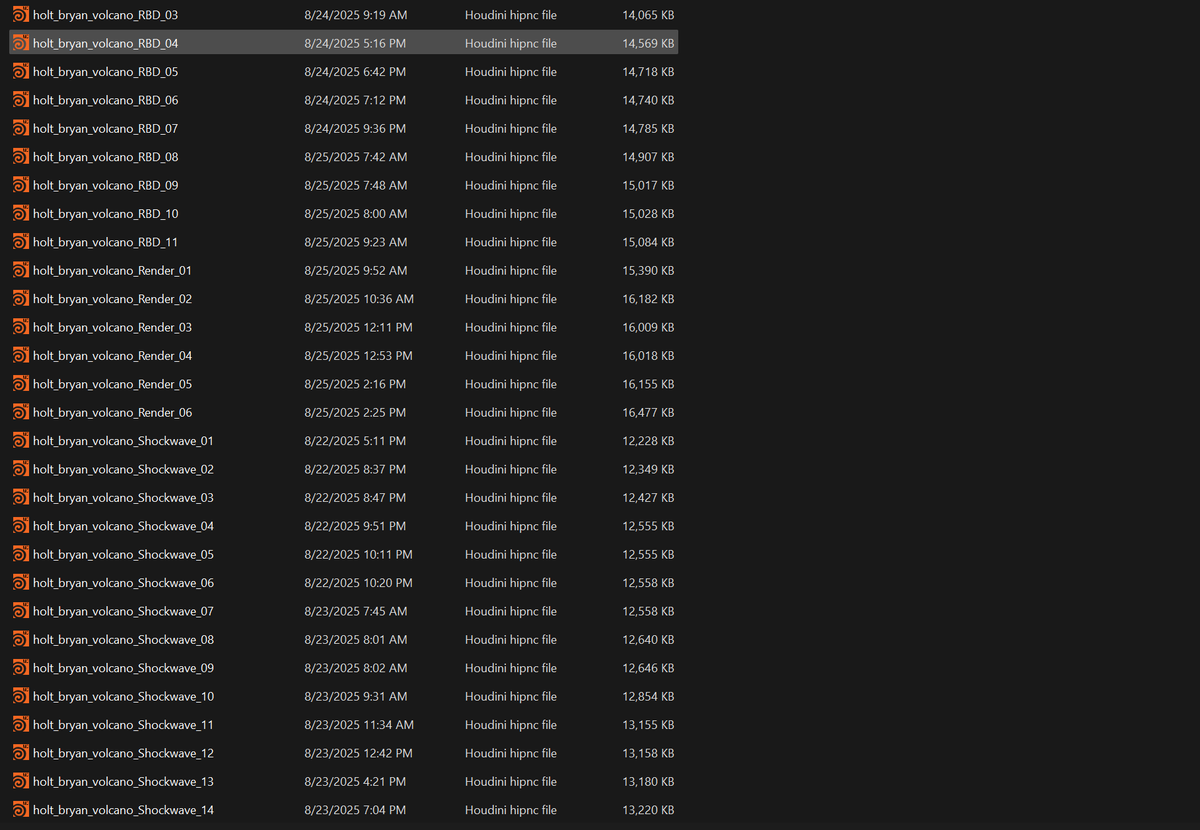Click the date 8/23/2025 7:04 PM
Viewport: 1200px width, 830px height.
click(355, 810)
